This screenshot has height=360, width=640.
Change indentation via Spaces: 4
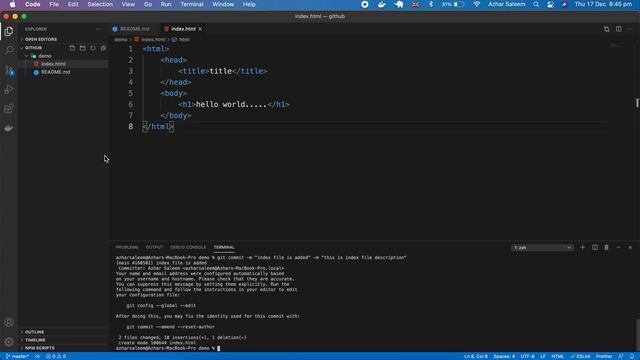click(x=504, y=356)
